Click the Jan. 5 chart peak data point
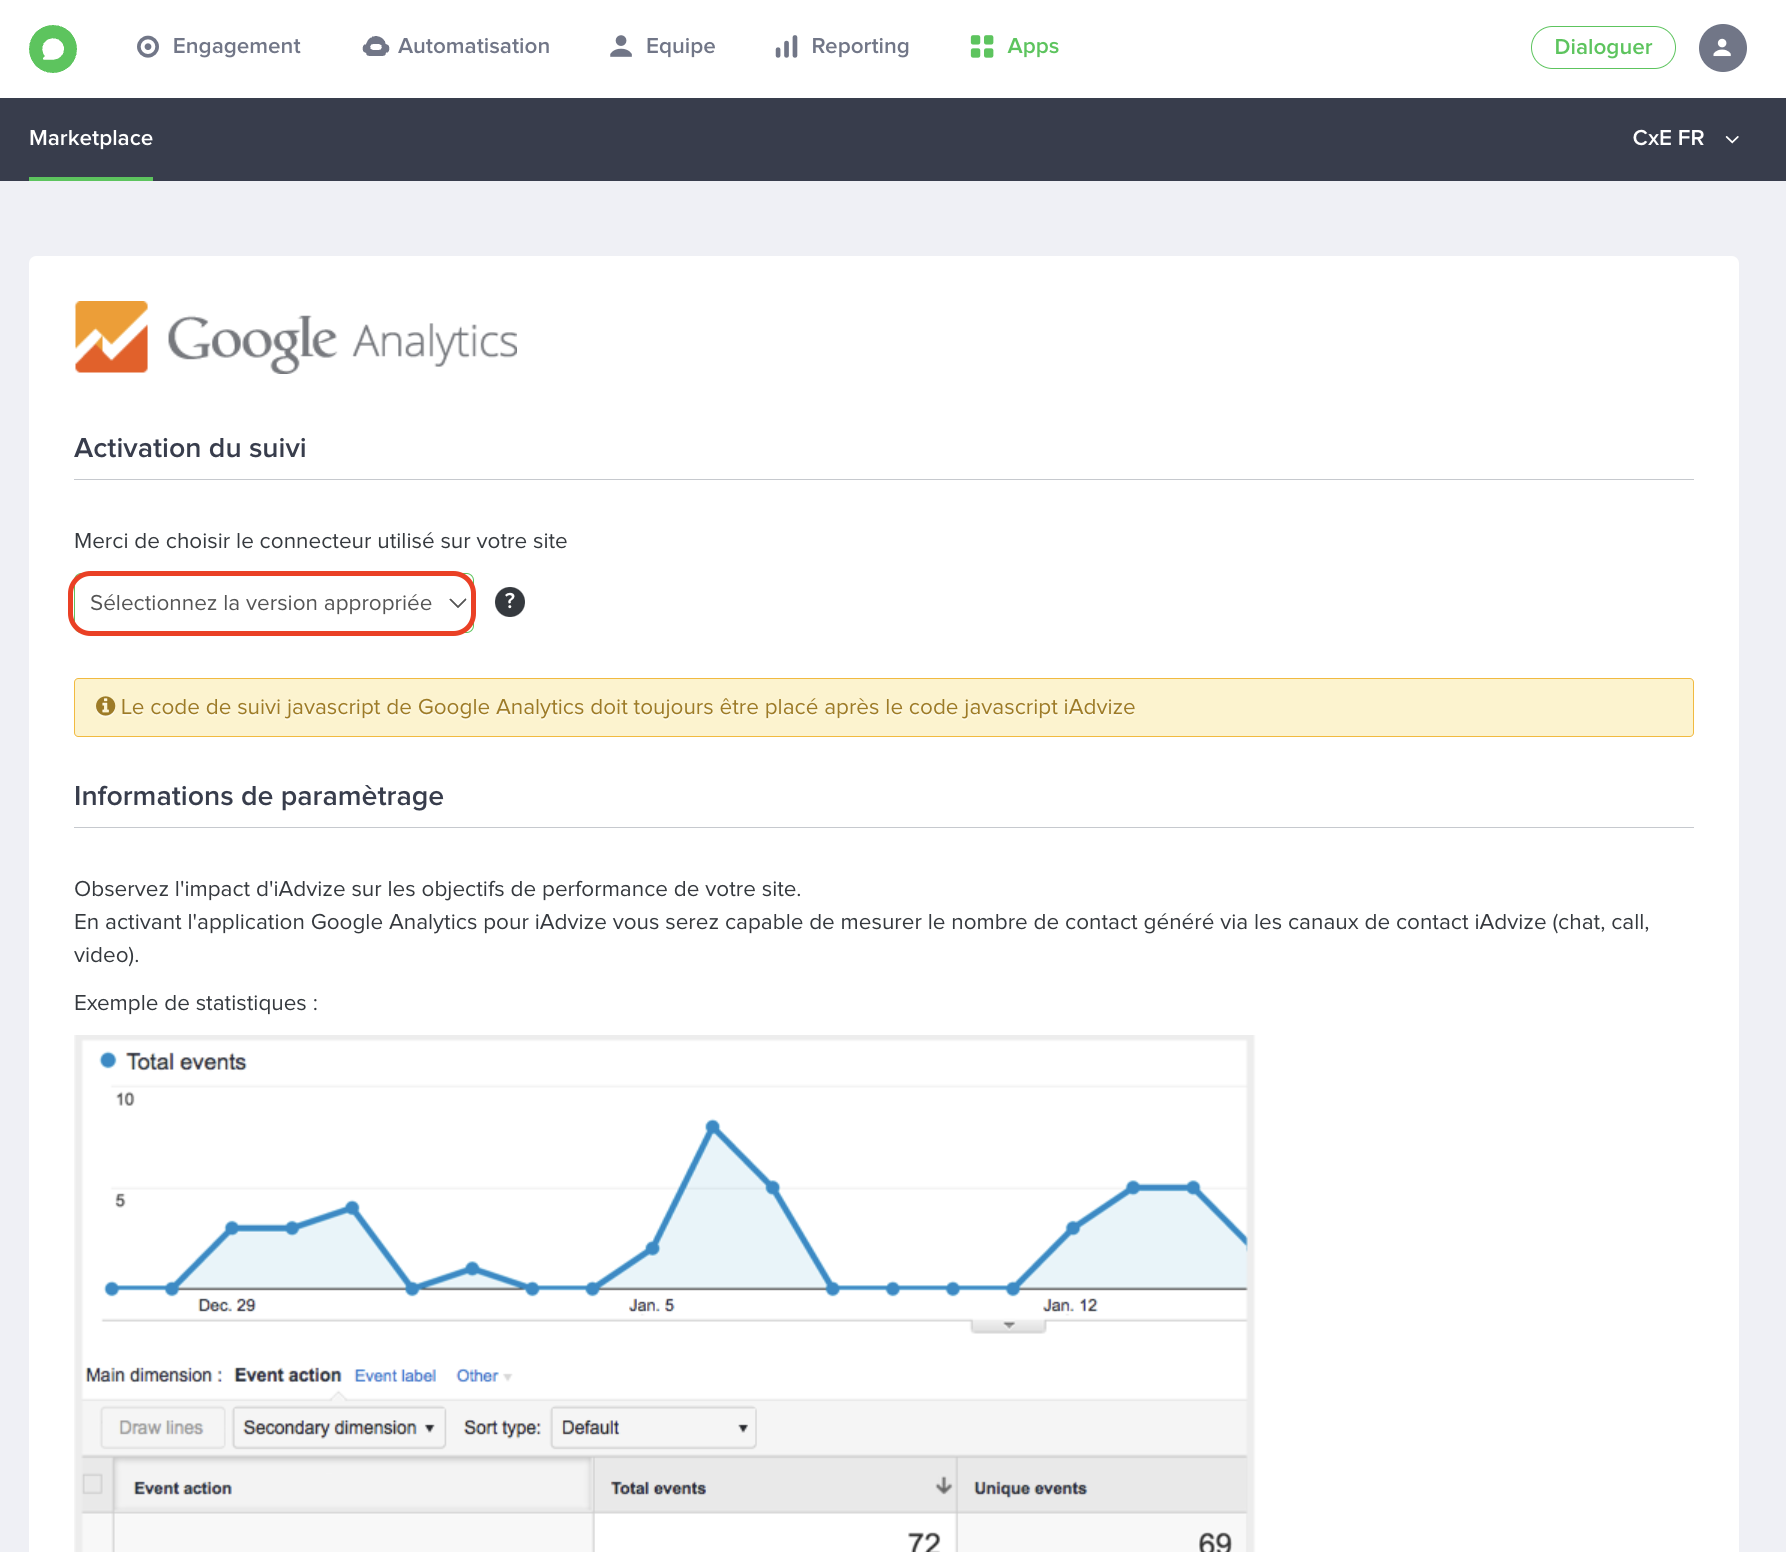 [713, 1127]
